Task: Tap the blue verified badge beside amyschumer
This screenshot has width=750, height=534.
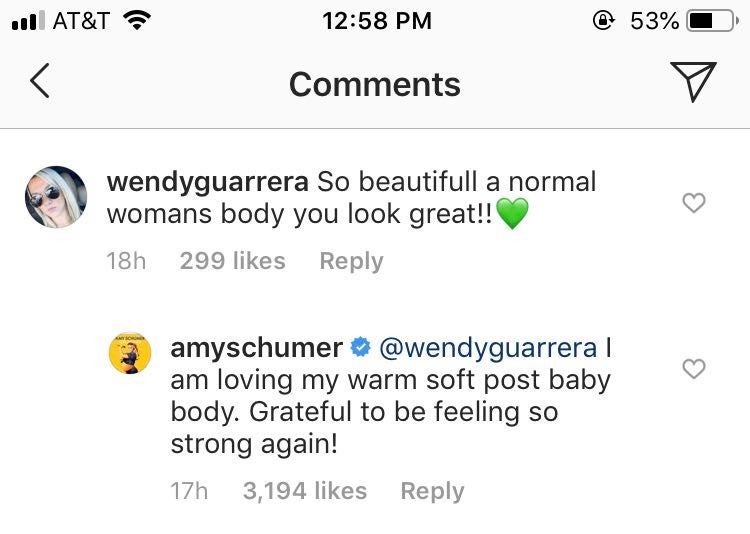Action: (362, 348)
